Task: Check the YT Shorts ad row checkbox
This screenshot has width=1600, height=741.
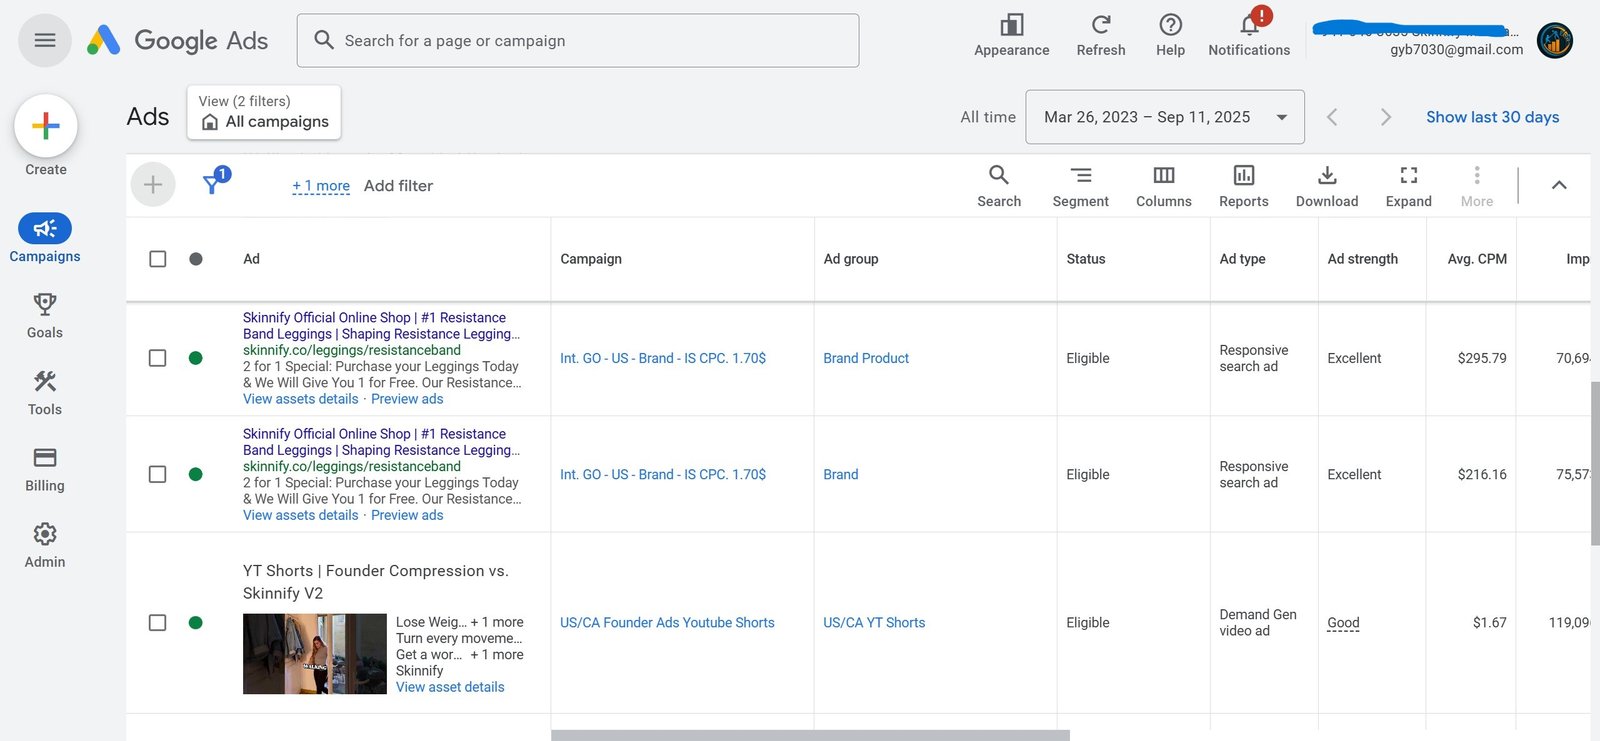Action: tap(158, 622)
